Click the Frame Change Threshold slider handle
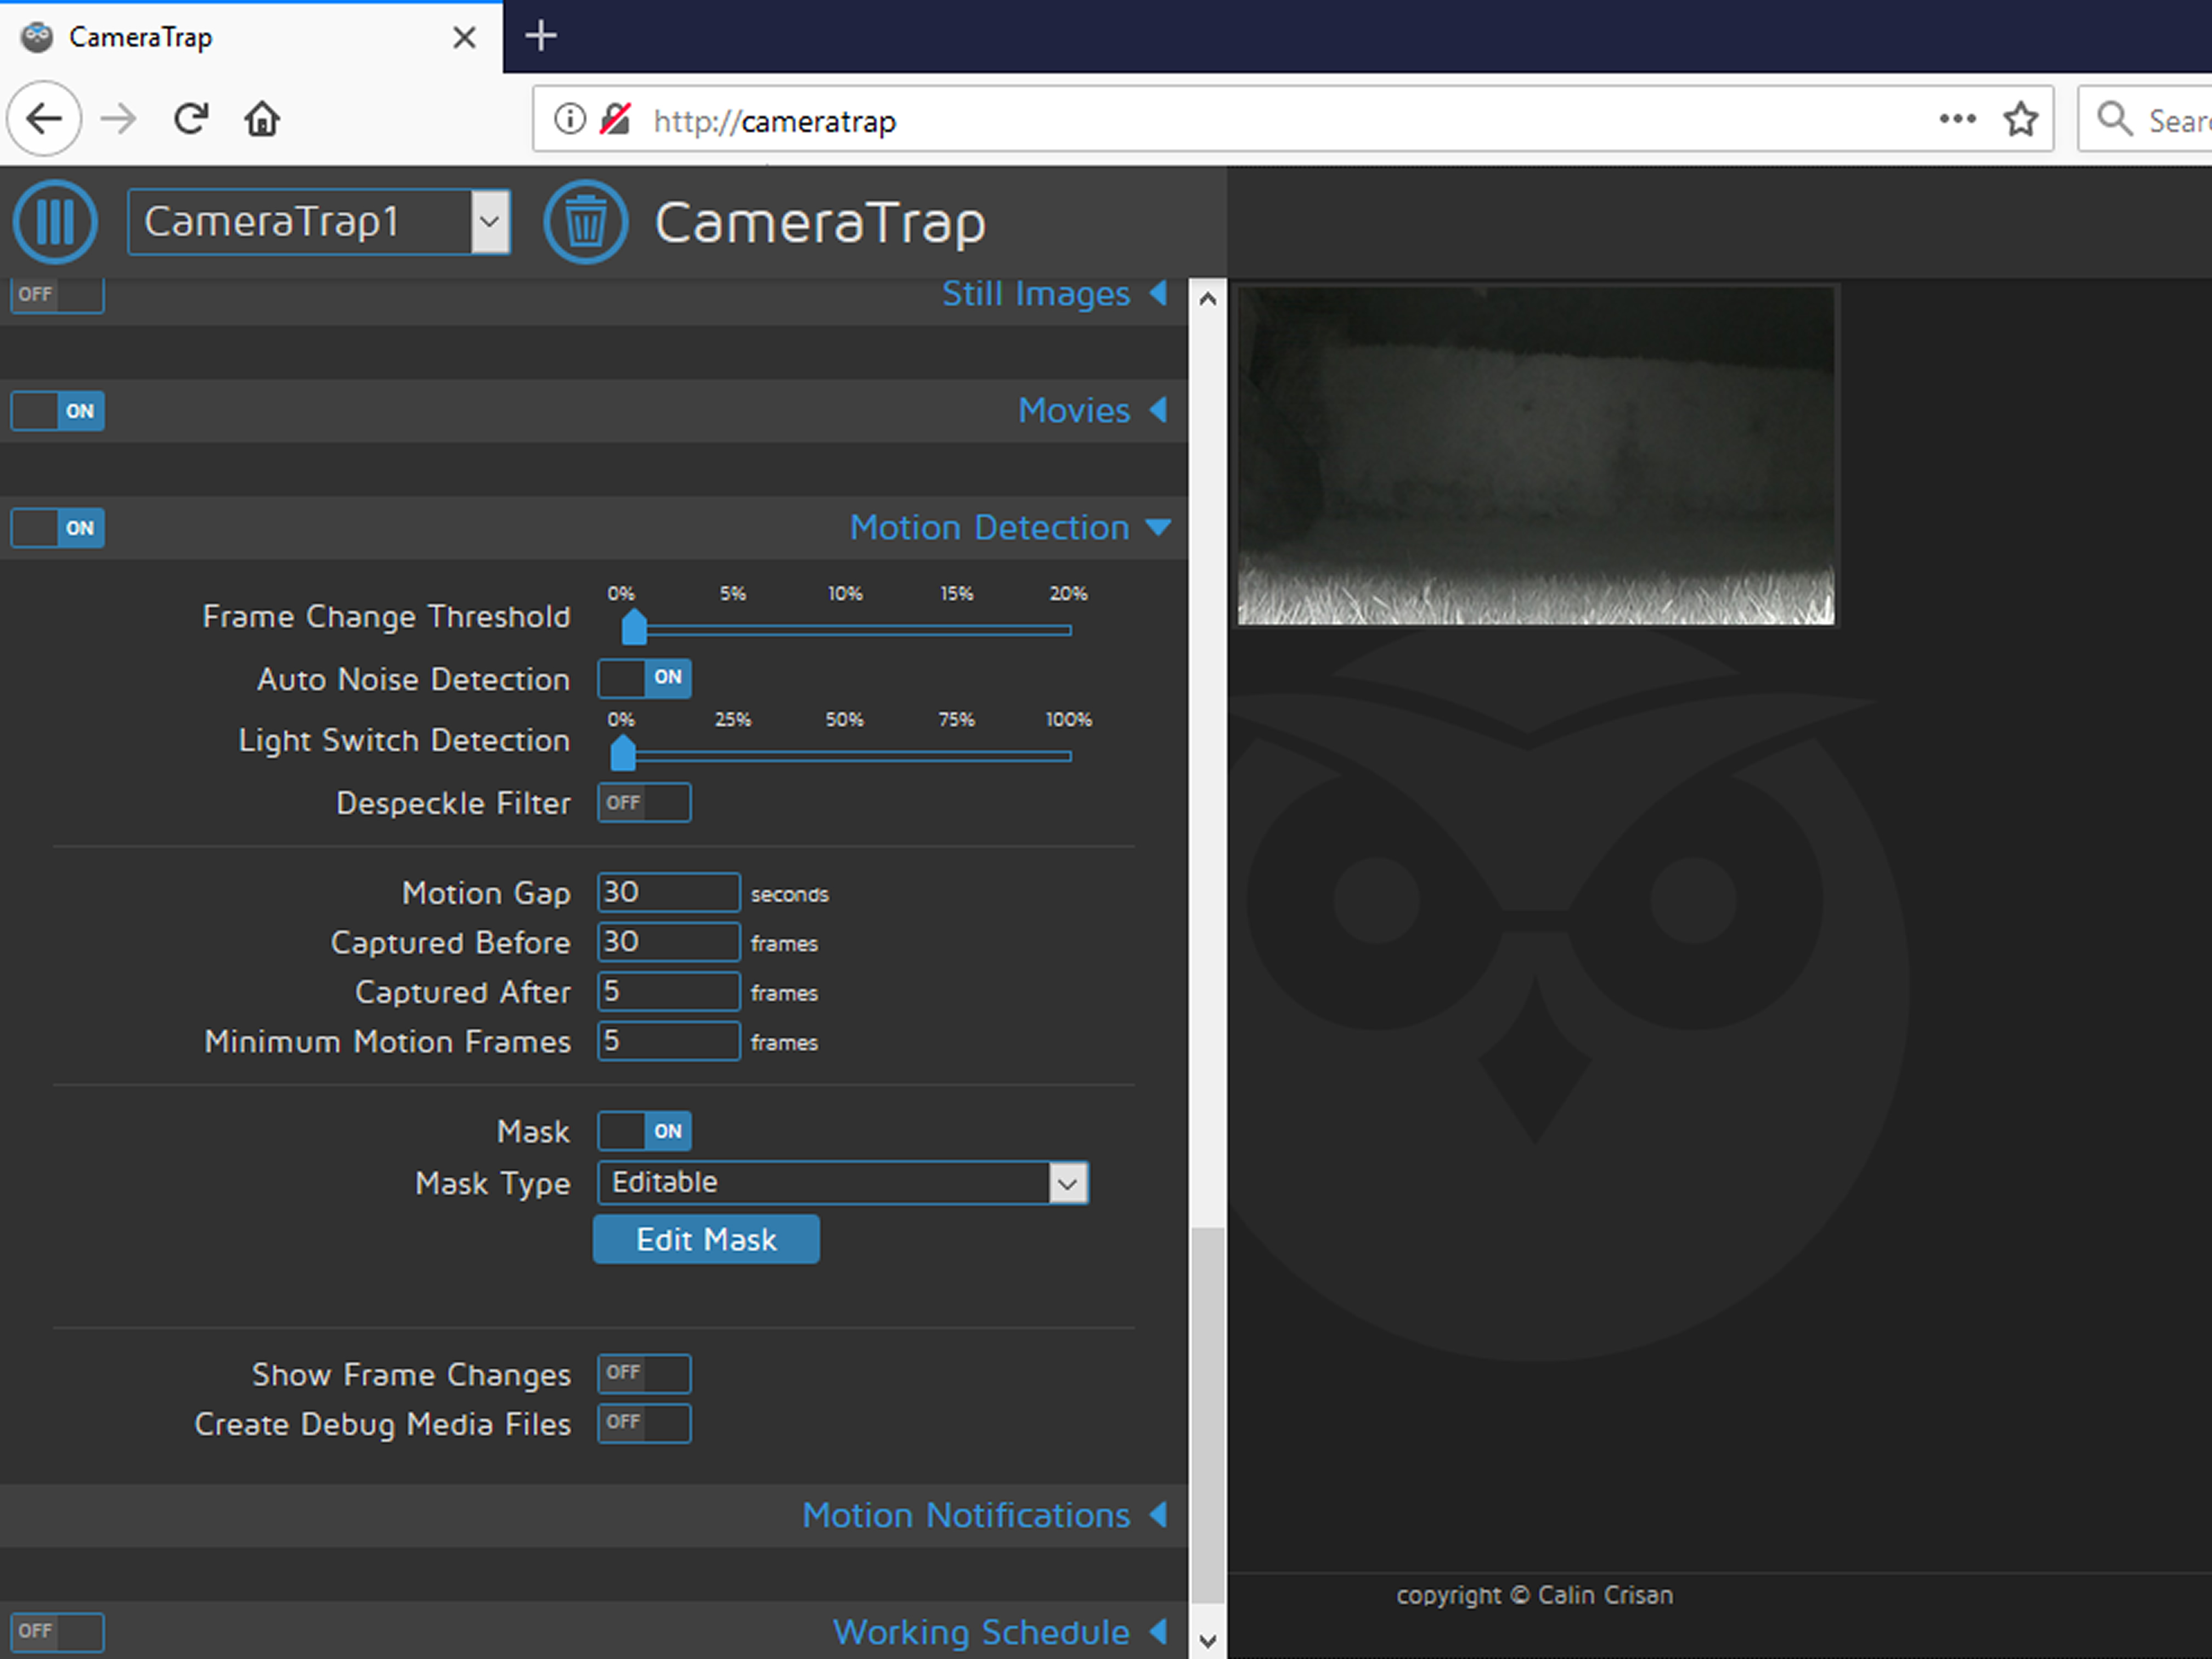 click(x=634, y=628)
